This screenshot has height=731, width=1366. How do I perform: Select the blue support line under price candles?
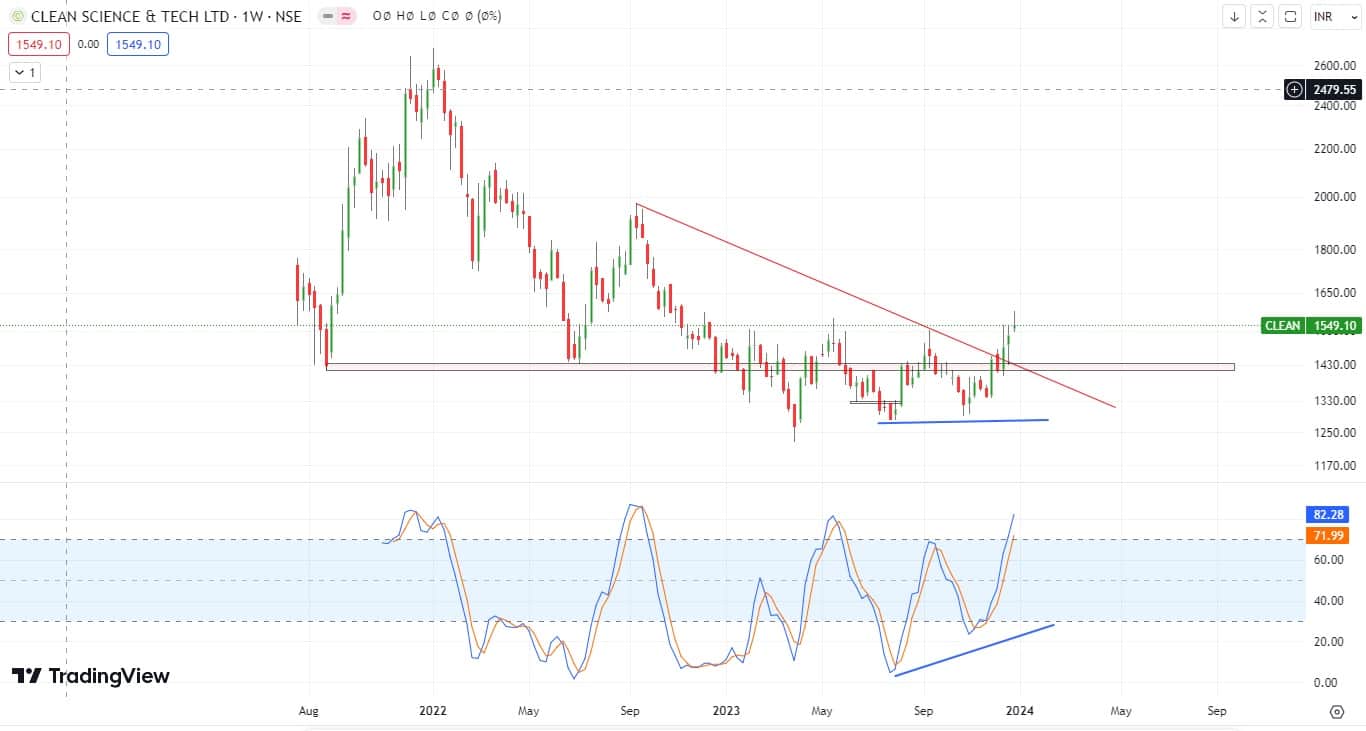[x=963, y=421]
